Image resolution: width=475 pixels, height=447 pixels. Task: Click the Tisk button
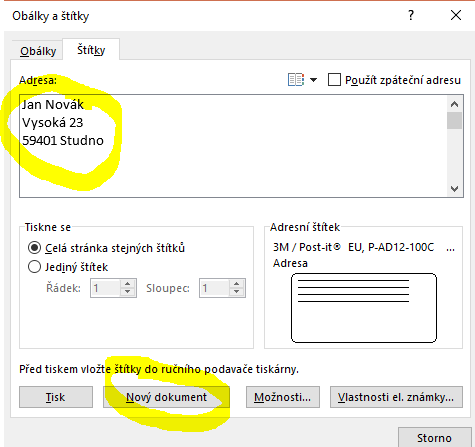pos(56,397)
